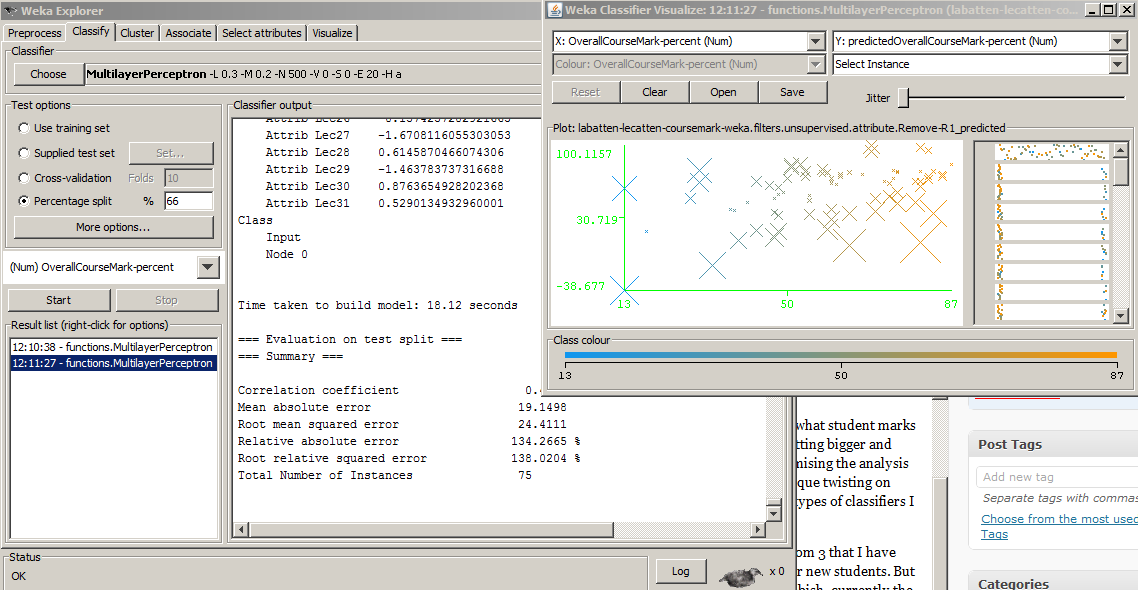The image size is (1138, 590).
Task: Click the Time taken to build model line
Action: tap(377, 306)
